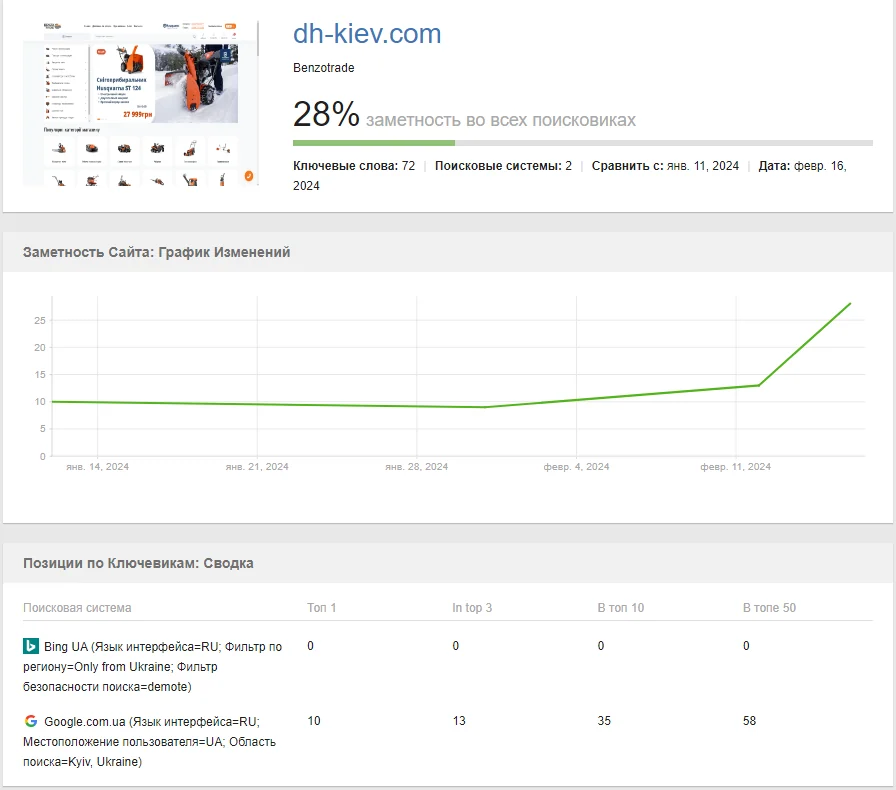Click the 'заметность во всех поисковиках' caption
This screenshot has height=790, width=896.
tap(501, 120)
